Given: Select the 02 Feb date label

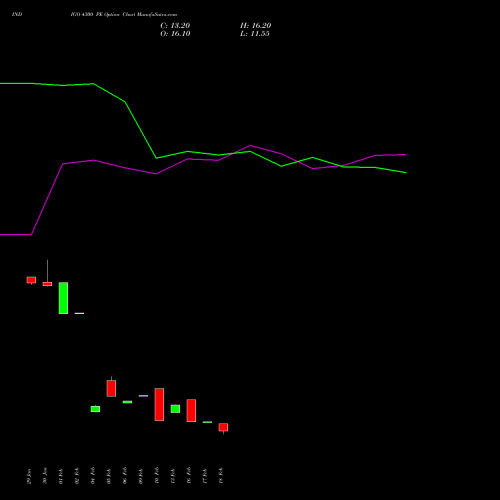Looking at the screenshot, I should [77, 476].
